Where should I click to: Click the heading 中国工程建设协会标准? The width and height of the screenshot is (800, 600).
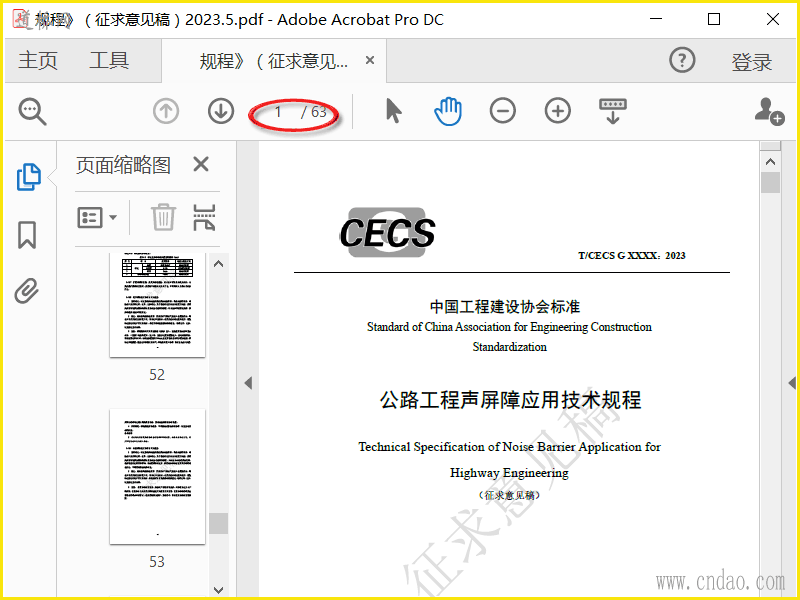[x=505, y=307]
